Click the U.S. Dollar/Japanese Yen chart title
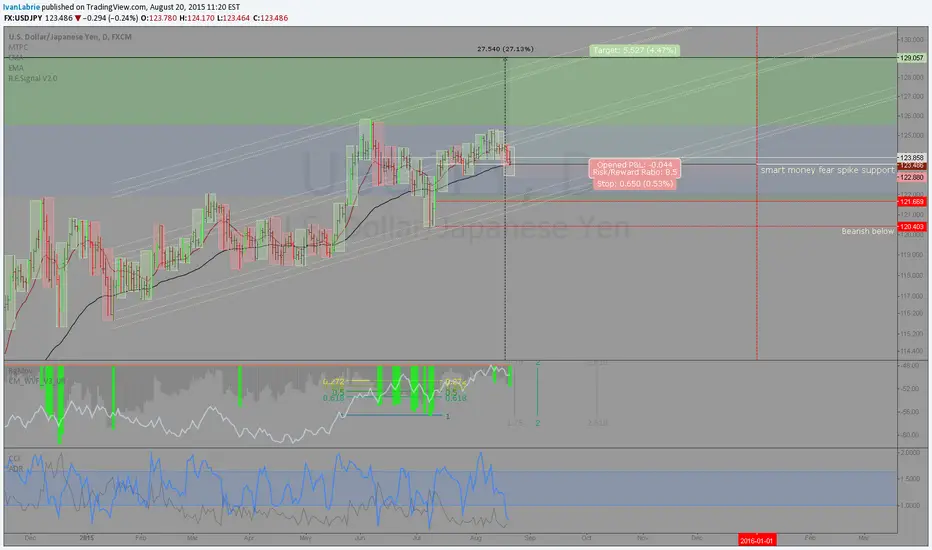The height and width of the screenshot is (550, 932). tap(70, 37)
